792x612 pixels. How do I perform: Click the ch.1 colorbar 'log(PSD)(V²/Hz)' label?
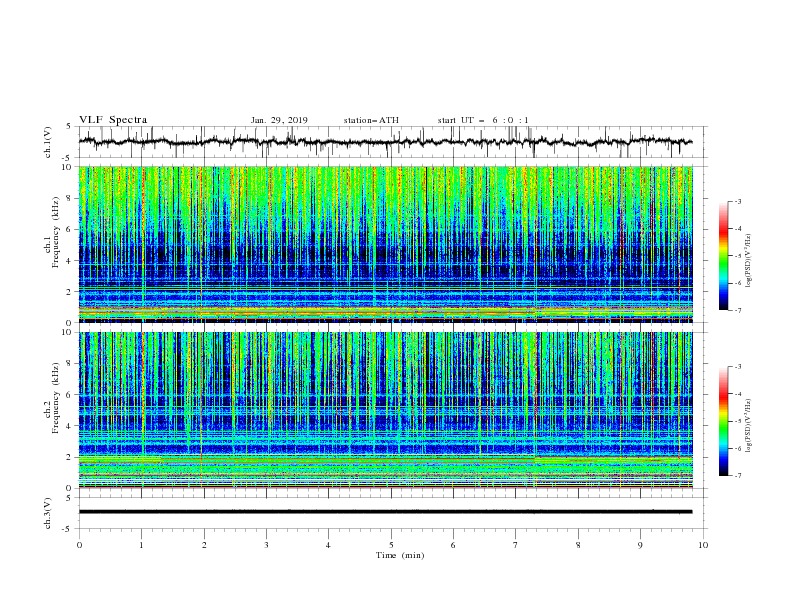(748, 261)
